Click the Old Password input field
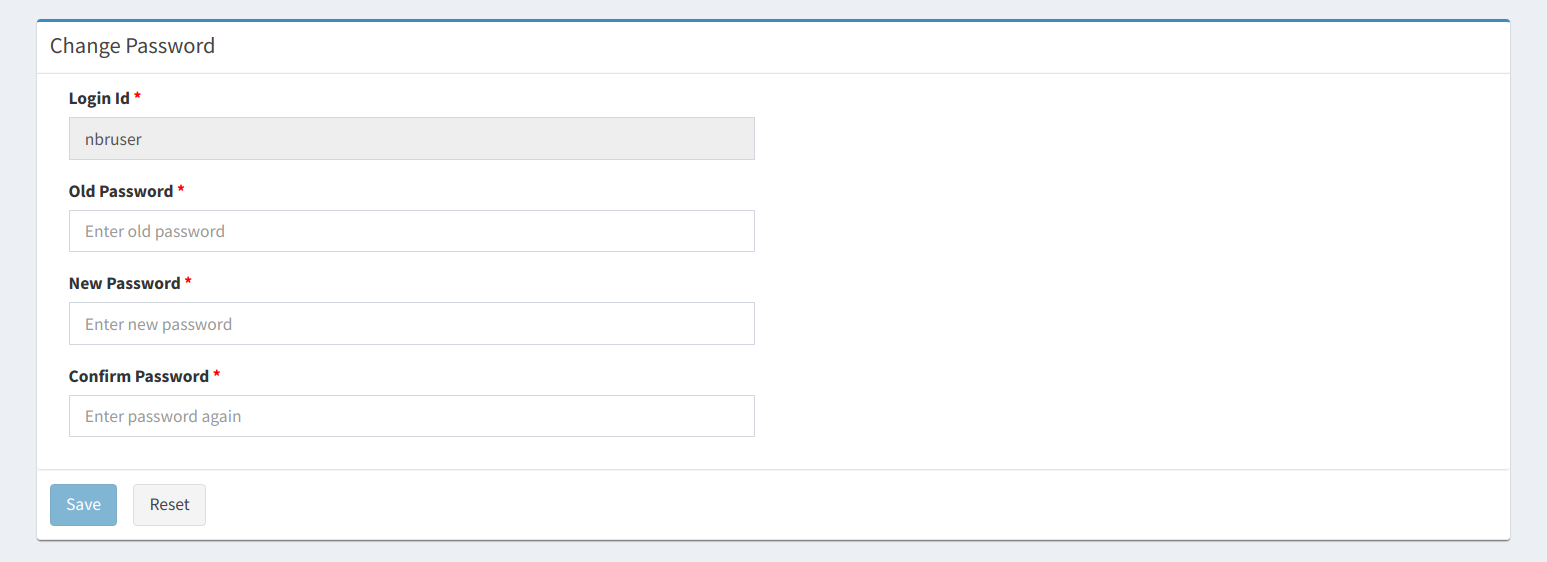This screenshot has height=562, width=1547. (x=411, y=231)
